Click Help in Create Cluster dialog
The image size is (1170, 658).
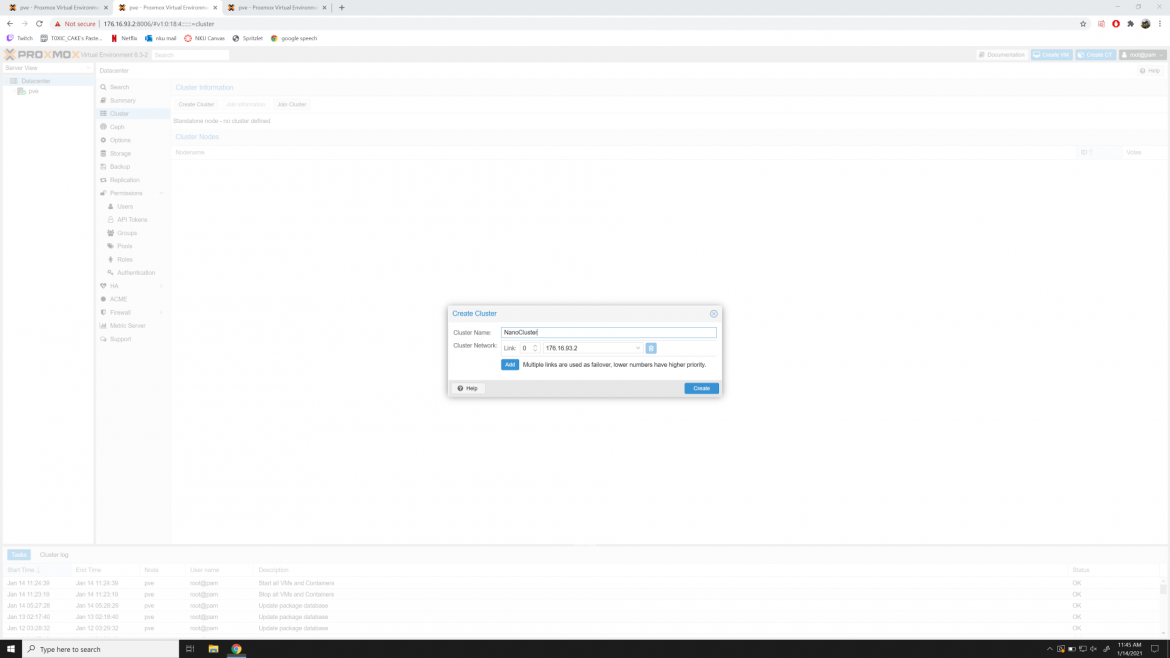click(468, 388)
